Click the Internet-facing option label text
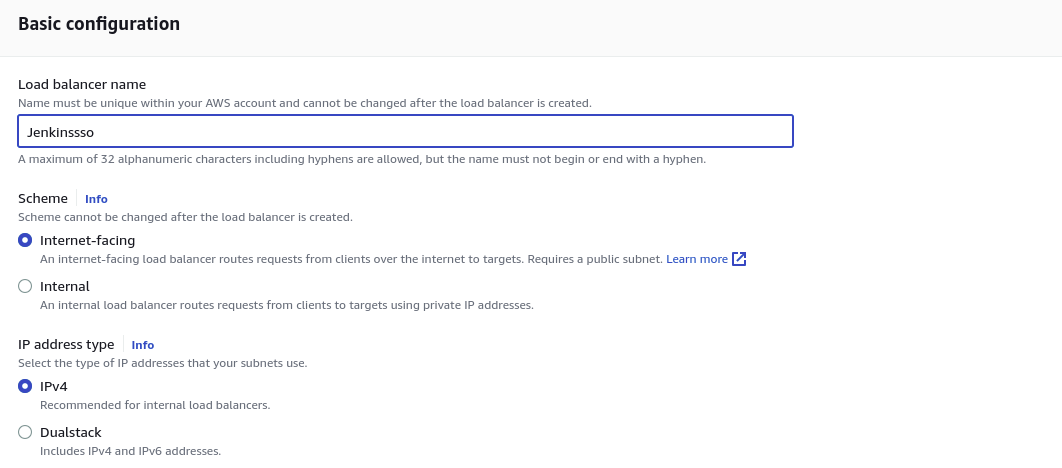The image size is (1062, 468). 87,240
